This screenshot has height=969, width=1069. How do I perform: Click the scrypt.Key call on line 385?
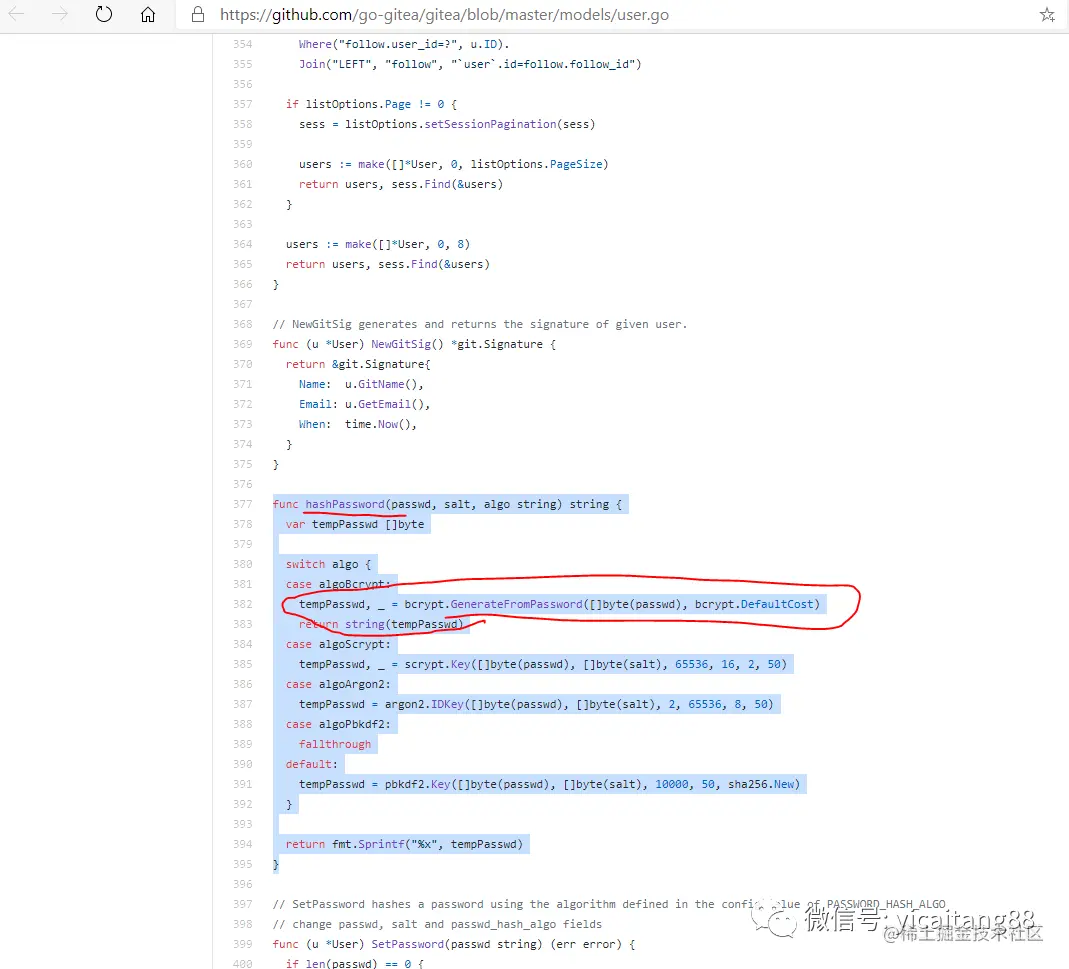pos(595,664)
